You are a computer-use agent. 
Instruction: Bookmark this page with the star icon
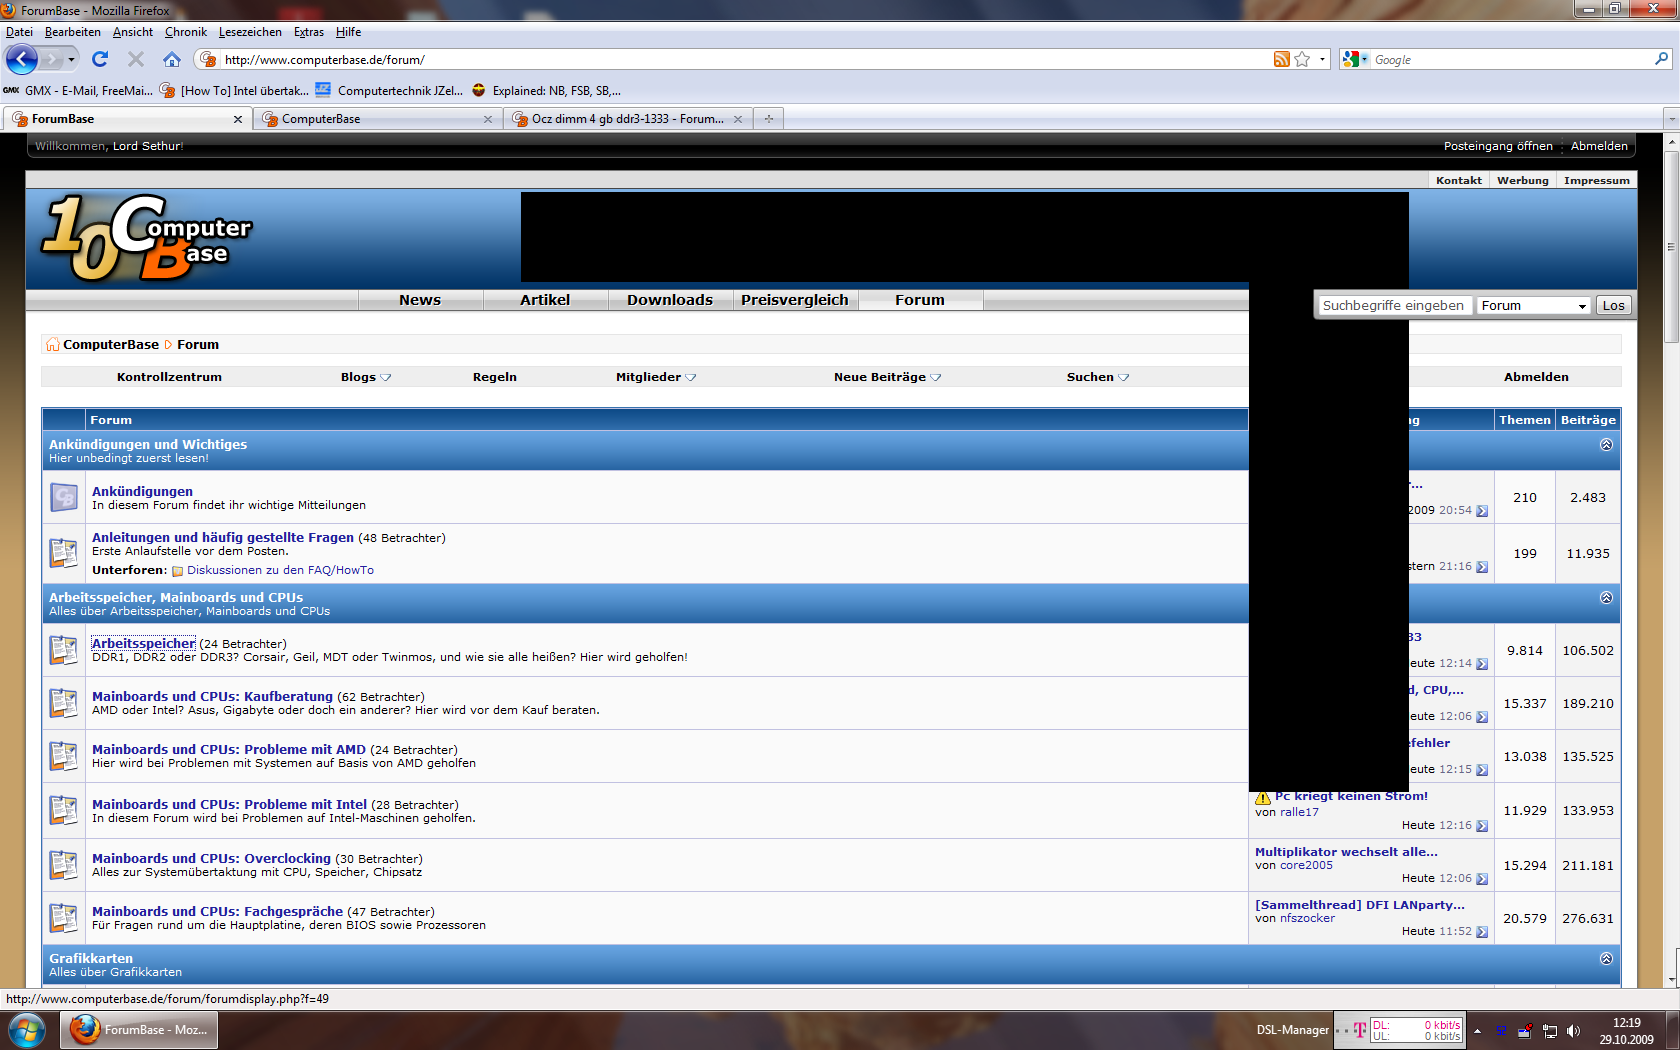(x=1302, y=60)
